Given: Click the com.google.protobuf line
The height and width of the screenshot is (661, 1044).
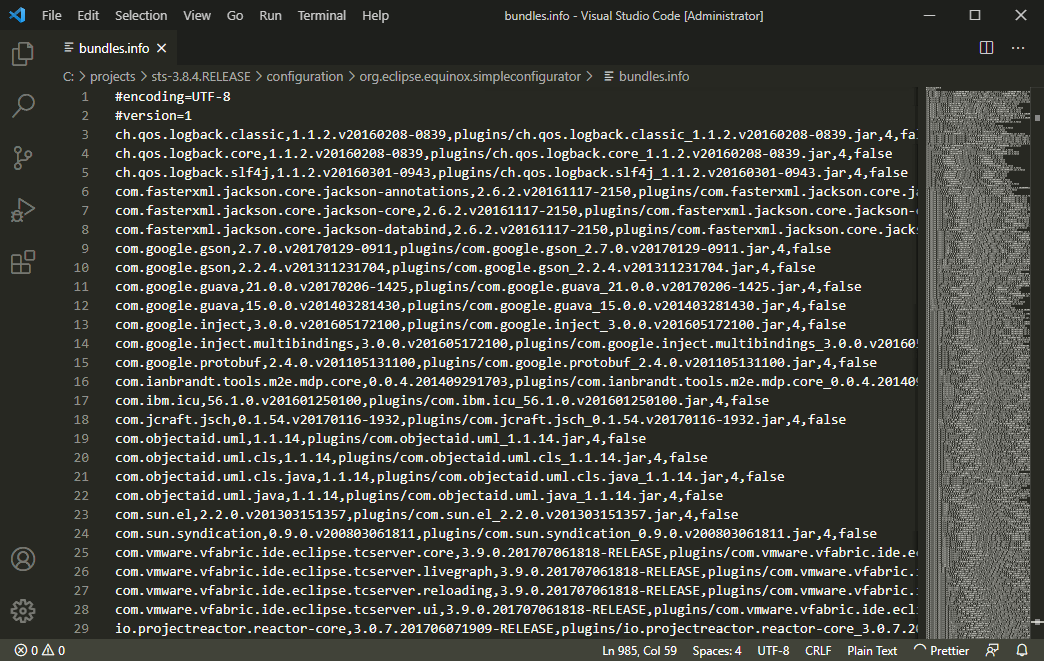Looking at the screenshot, I should [496, 363].
